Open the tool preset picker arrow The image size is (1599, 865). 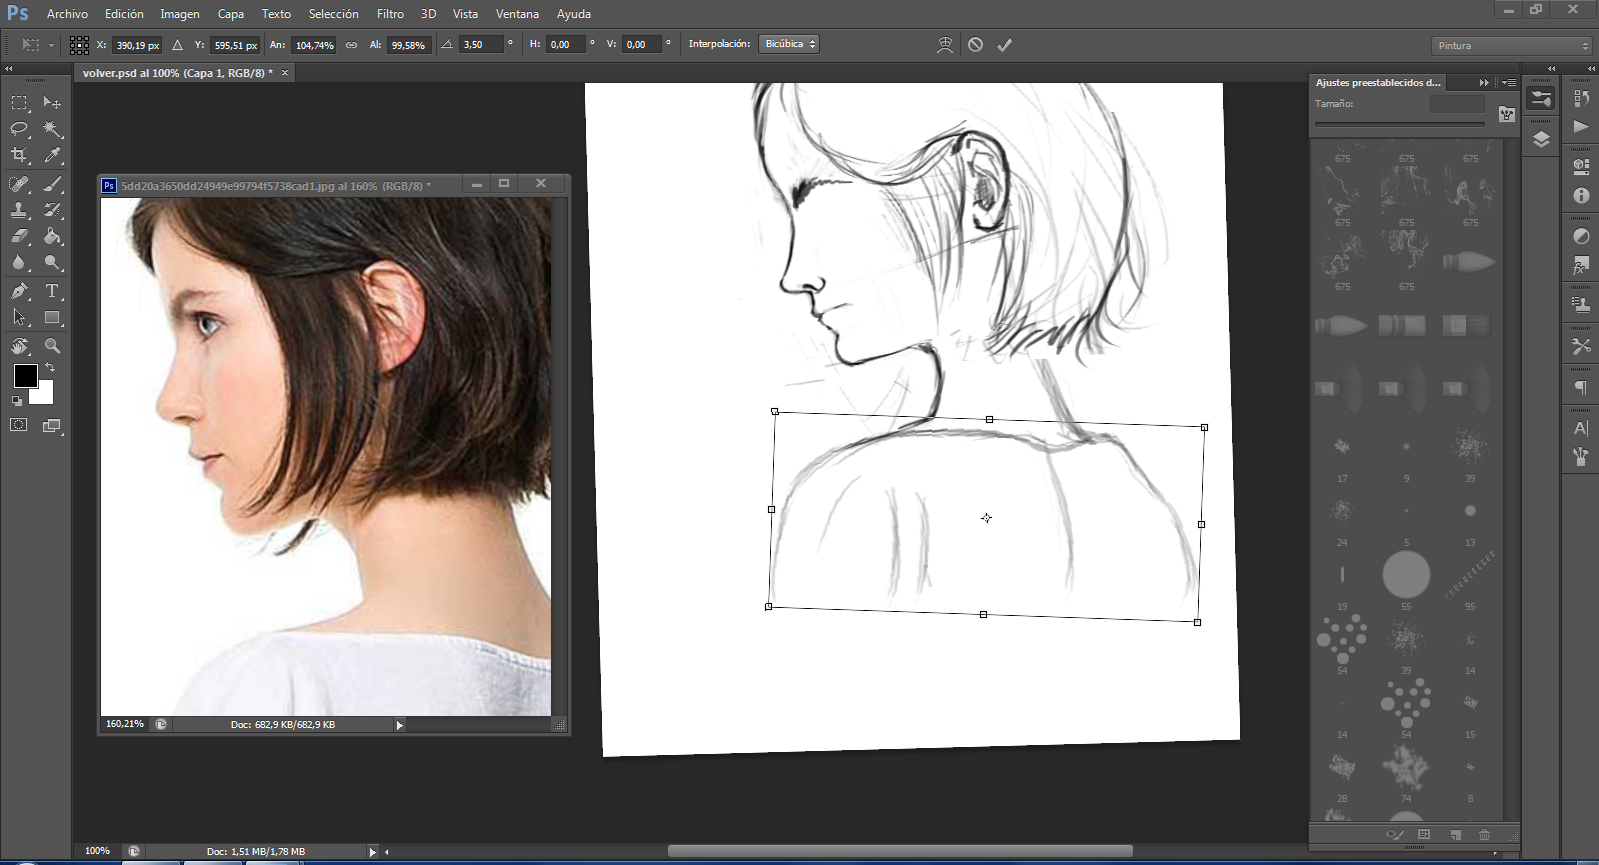coord(51,45)
